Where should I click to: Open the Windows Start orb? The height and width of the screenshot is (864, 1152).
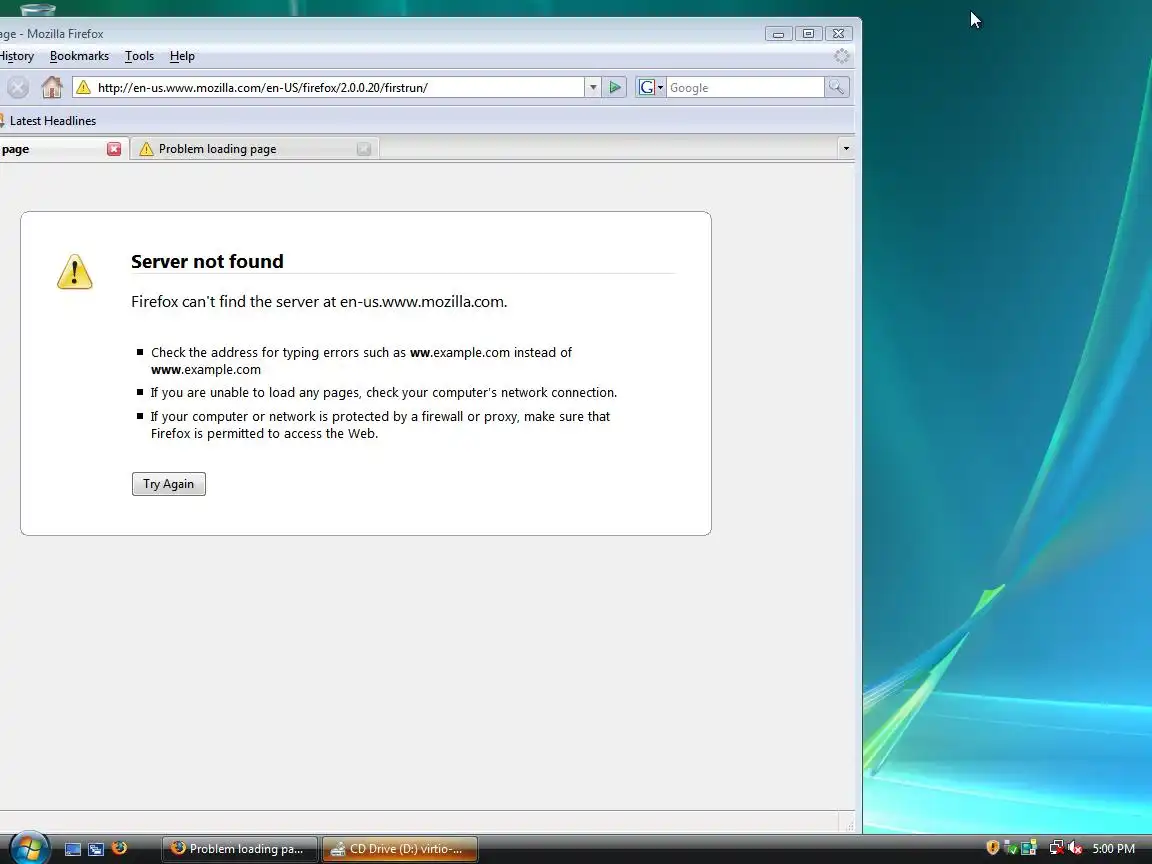[x=29, y=849]
